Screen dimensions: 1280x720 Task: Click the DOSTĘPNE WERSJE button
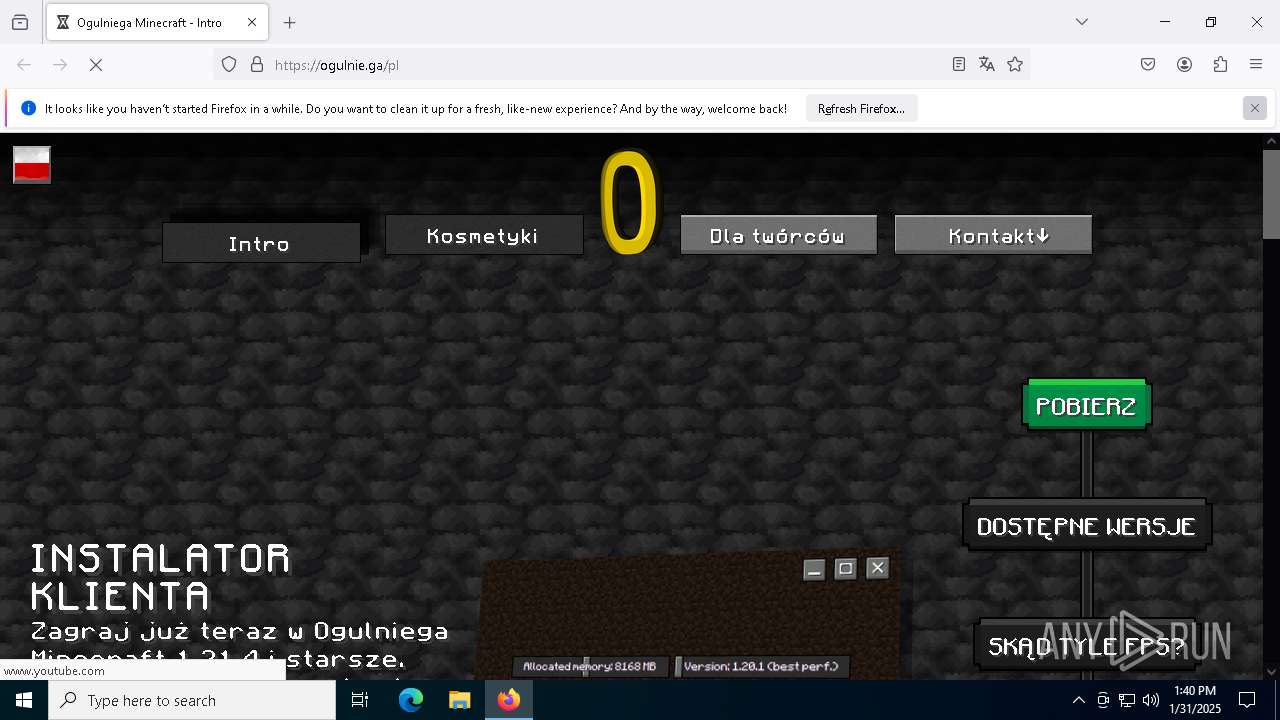click(1087, 526)
